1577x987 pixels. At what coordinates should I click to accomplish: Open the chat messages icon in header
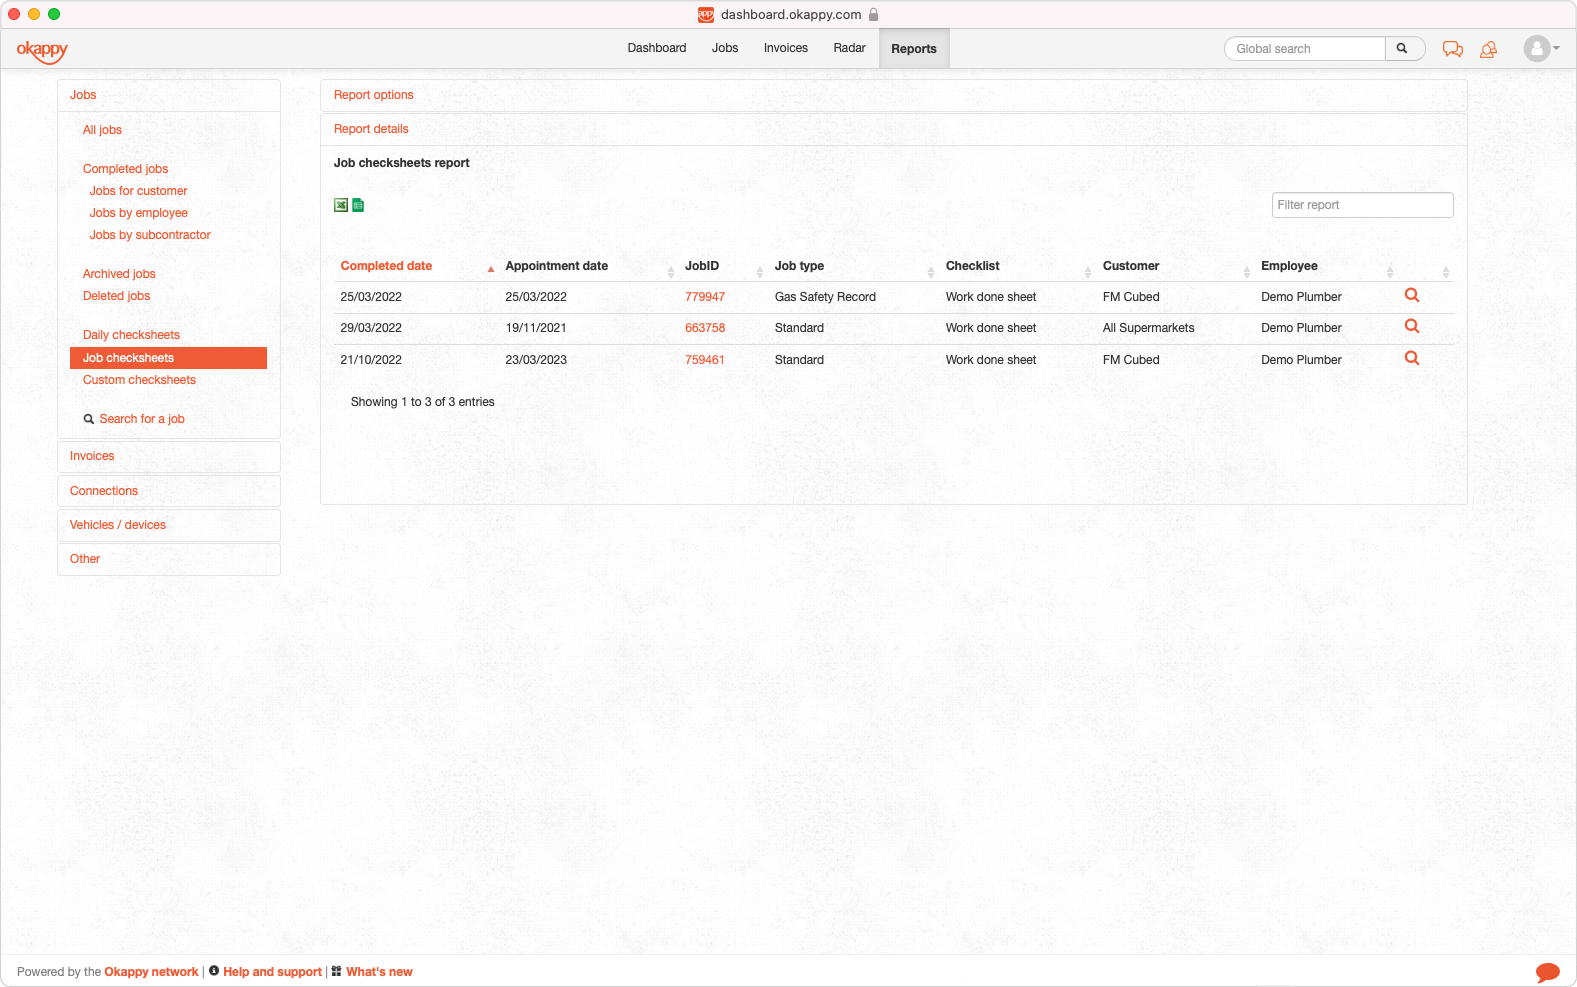(x=1453, y=49)
